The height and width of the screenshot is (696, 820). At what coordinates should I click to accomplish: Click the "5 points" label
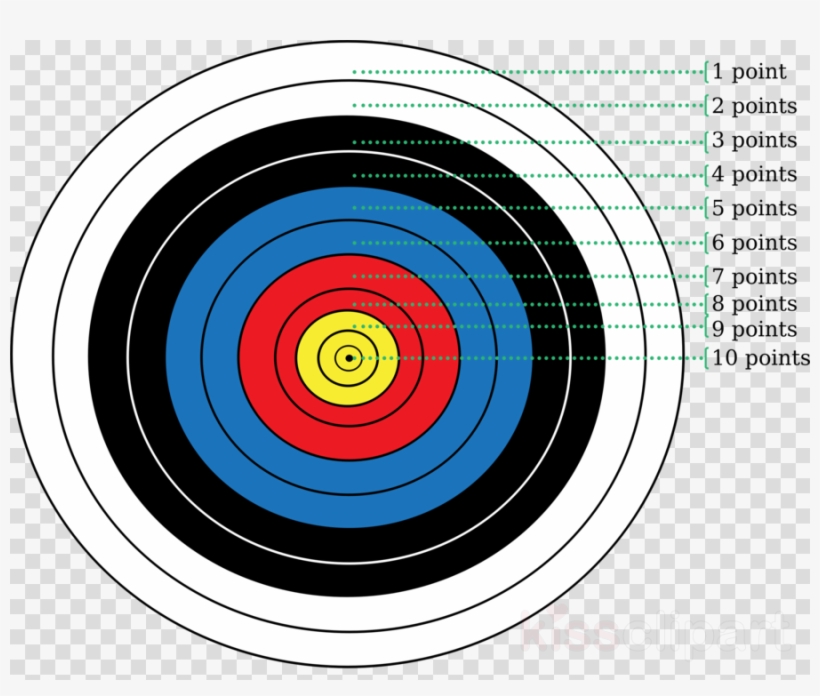[x=754, y=208]
